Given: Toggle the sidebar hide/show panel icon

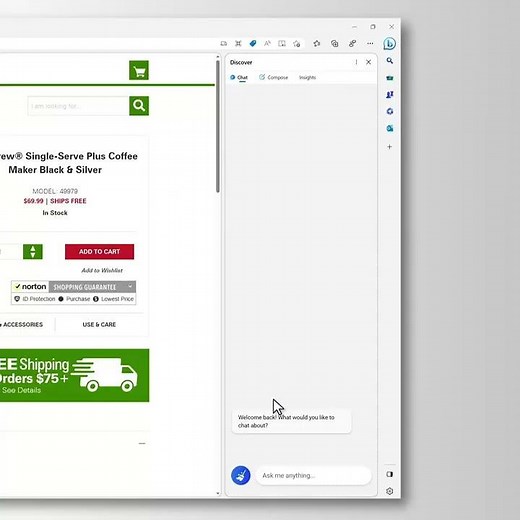Looking at the screenshot, I should click(x=389, y=474).
